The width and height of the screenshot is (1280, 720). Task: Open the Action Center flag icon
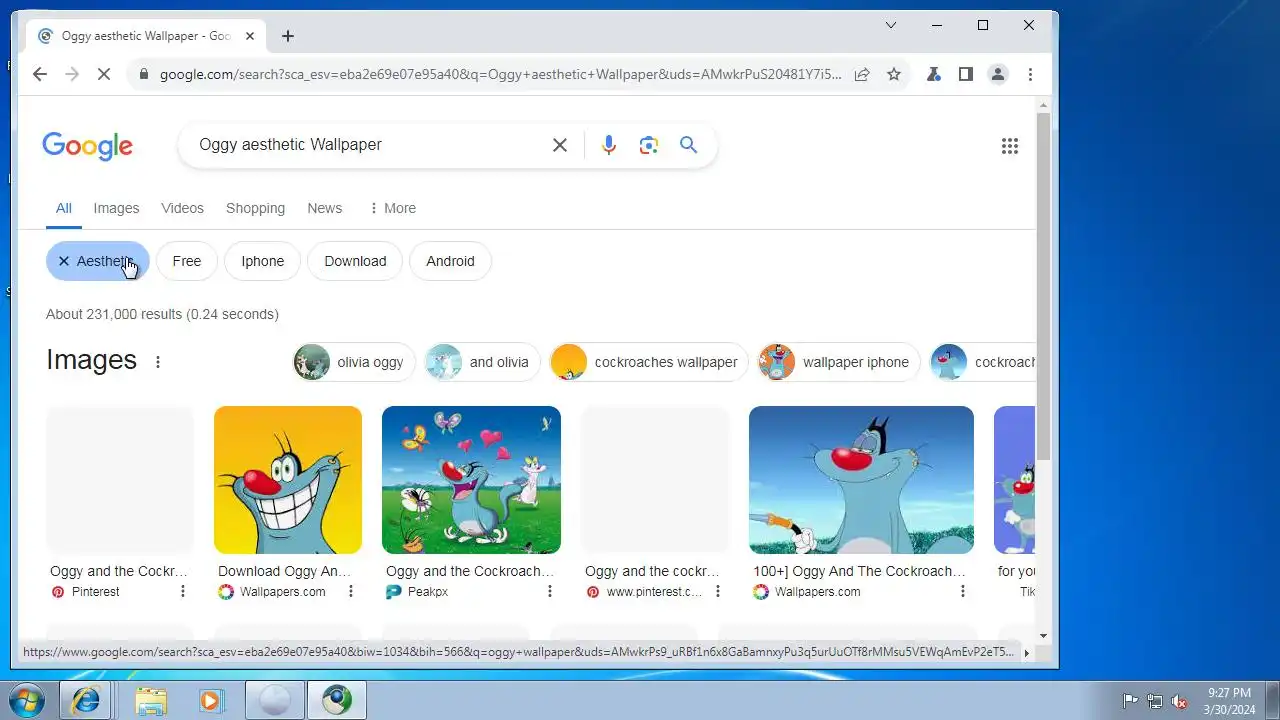click(1130, 701)
